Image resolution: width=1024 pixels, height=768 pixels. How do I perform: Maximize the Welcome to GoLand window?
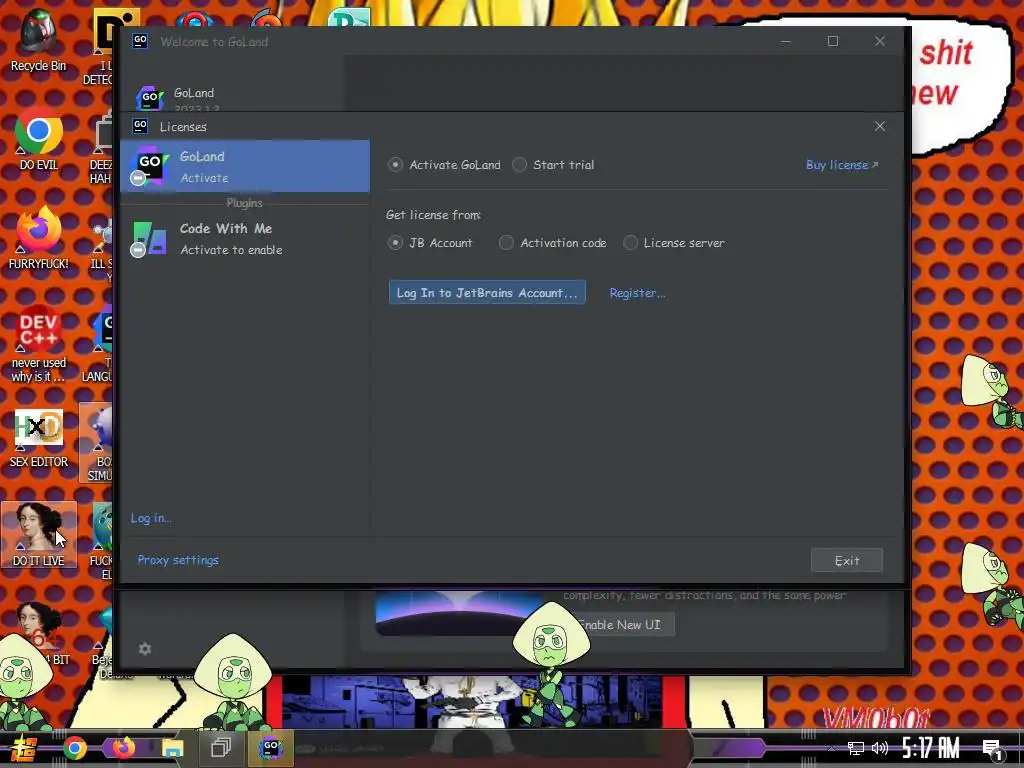[x=833, y=41]
